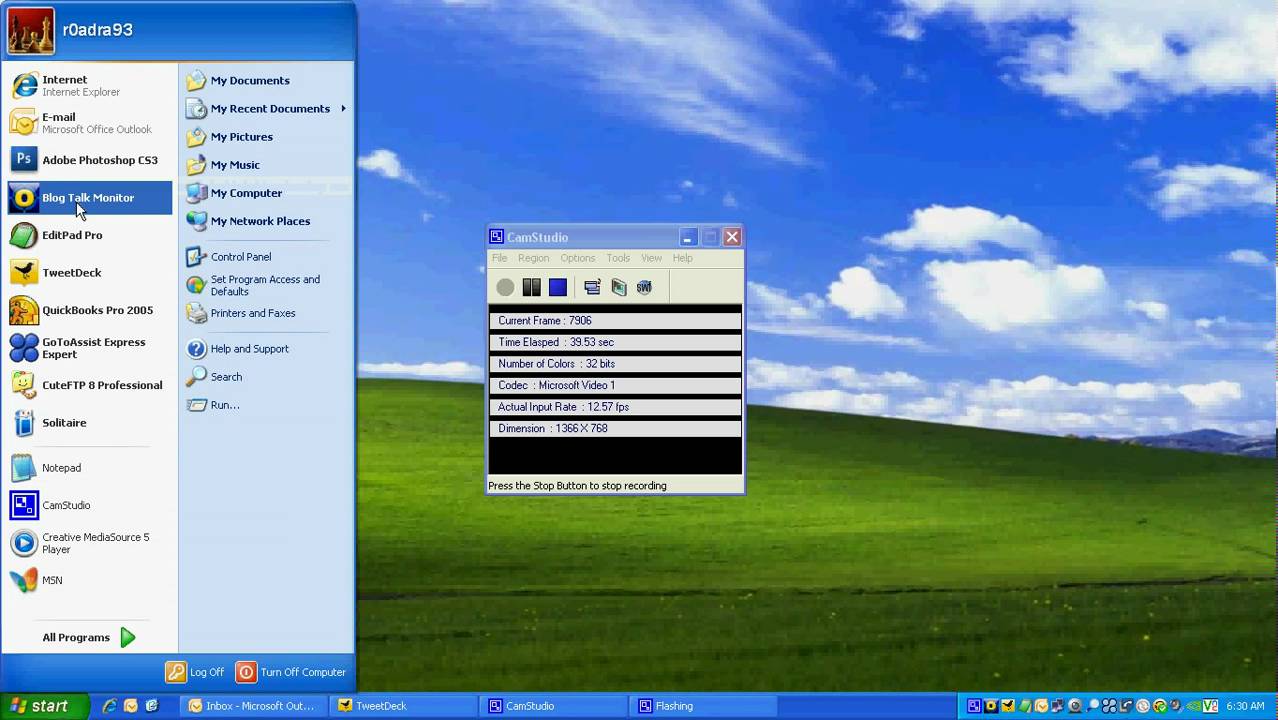
Task: Open Creative MediaSource 5 Player
Action: pyautogui.click(x=89, y=543)
